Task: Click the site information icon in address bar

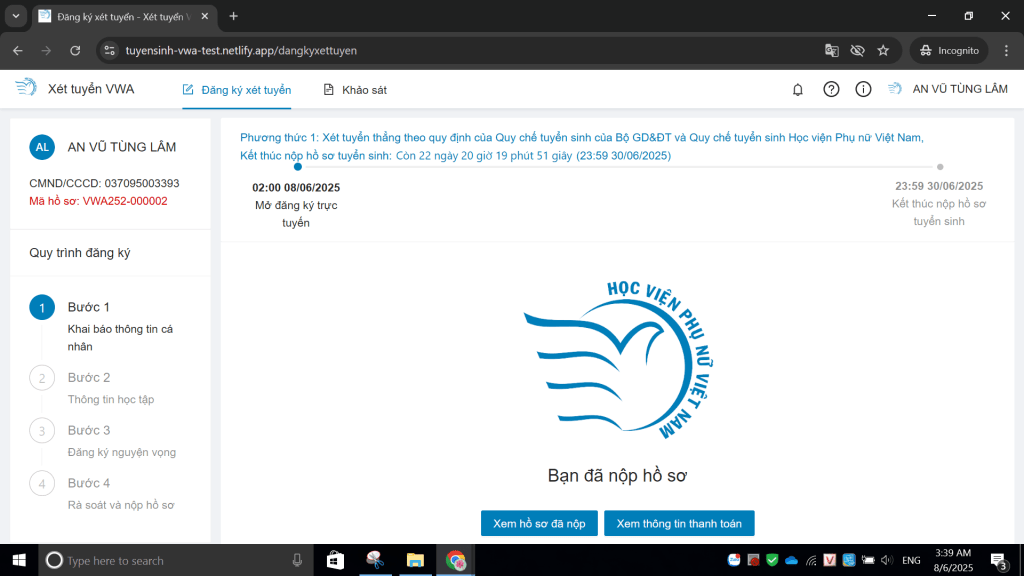Action: [109, 50]
